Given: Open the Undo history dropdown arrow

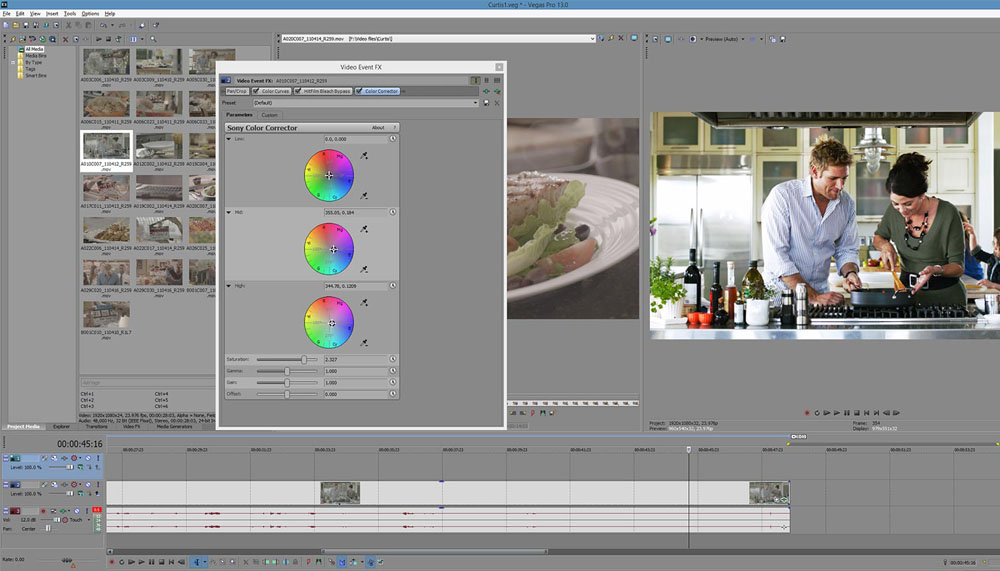Looking at the screenshot, I should pos(111,26).
